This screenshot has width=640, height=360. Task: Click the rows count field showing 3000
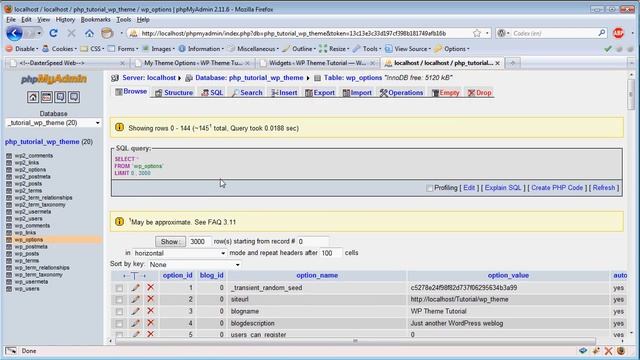199,242
